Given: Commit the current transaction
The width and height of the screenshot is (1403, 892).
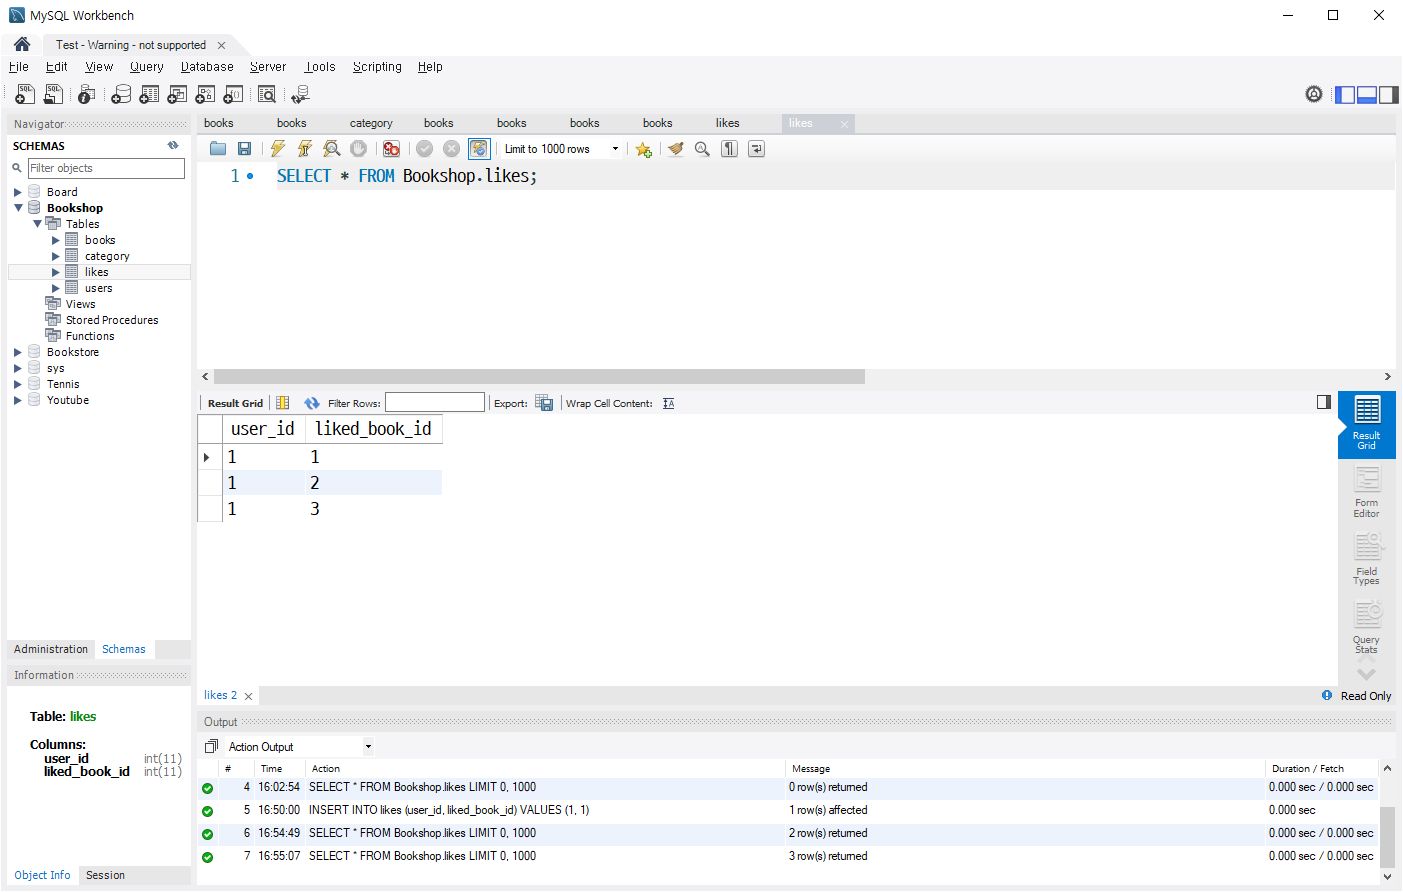Looking at the screenshot, I should tap(424, 149).
